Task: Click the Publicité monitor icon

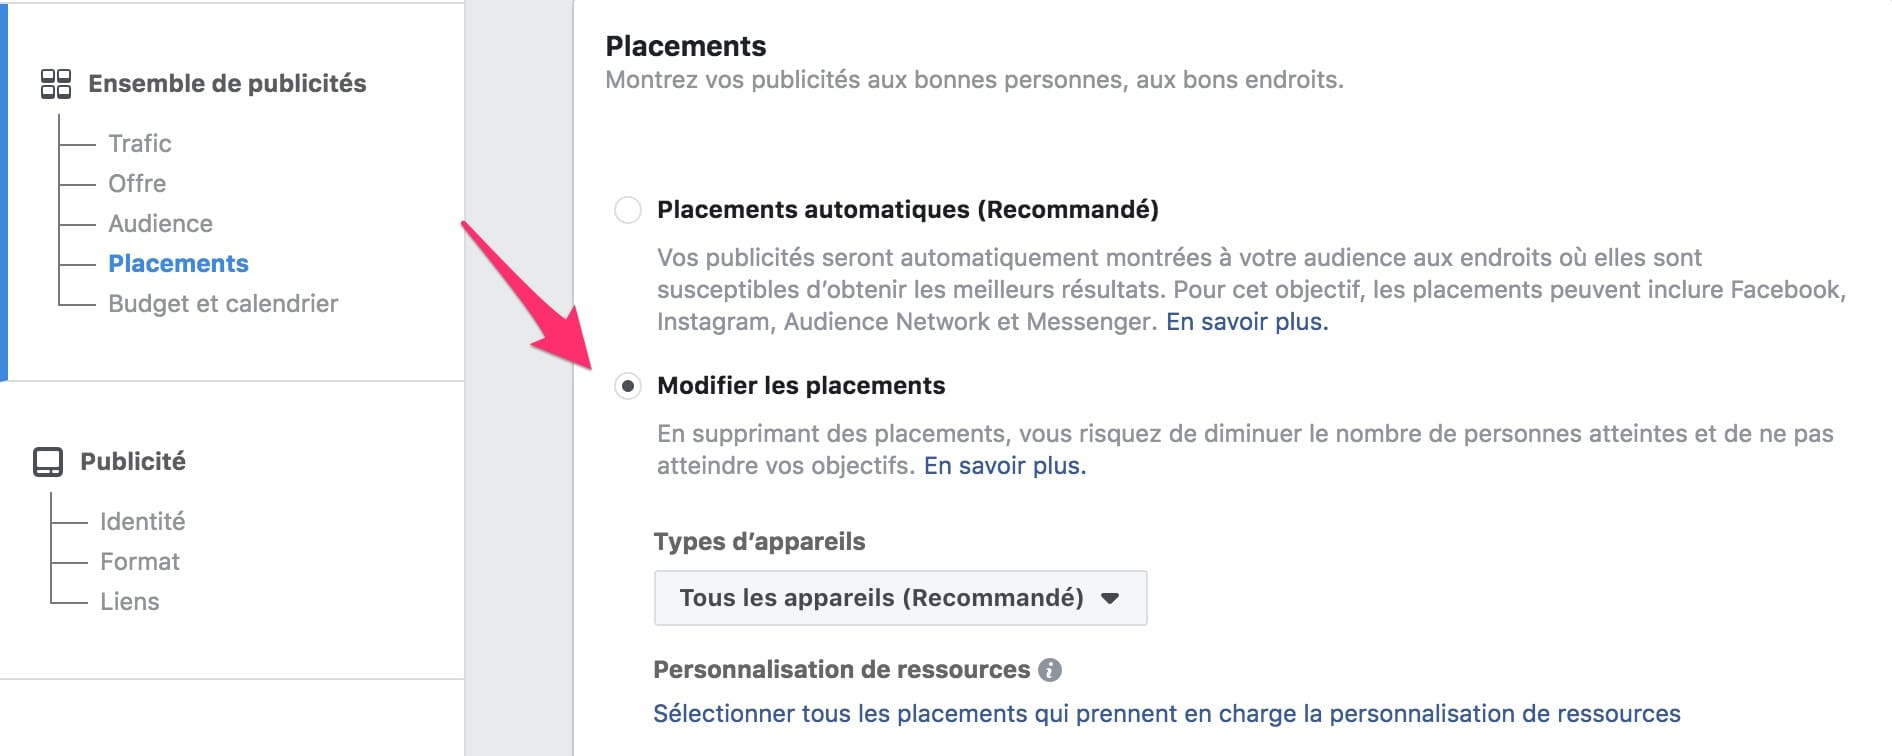Action: (48, 462)
